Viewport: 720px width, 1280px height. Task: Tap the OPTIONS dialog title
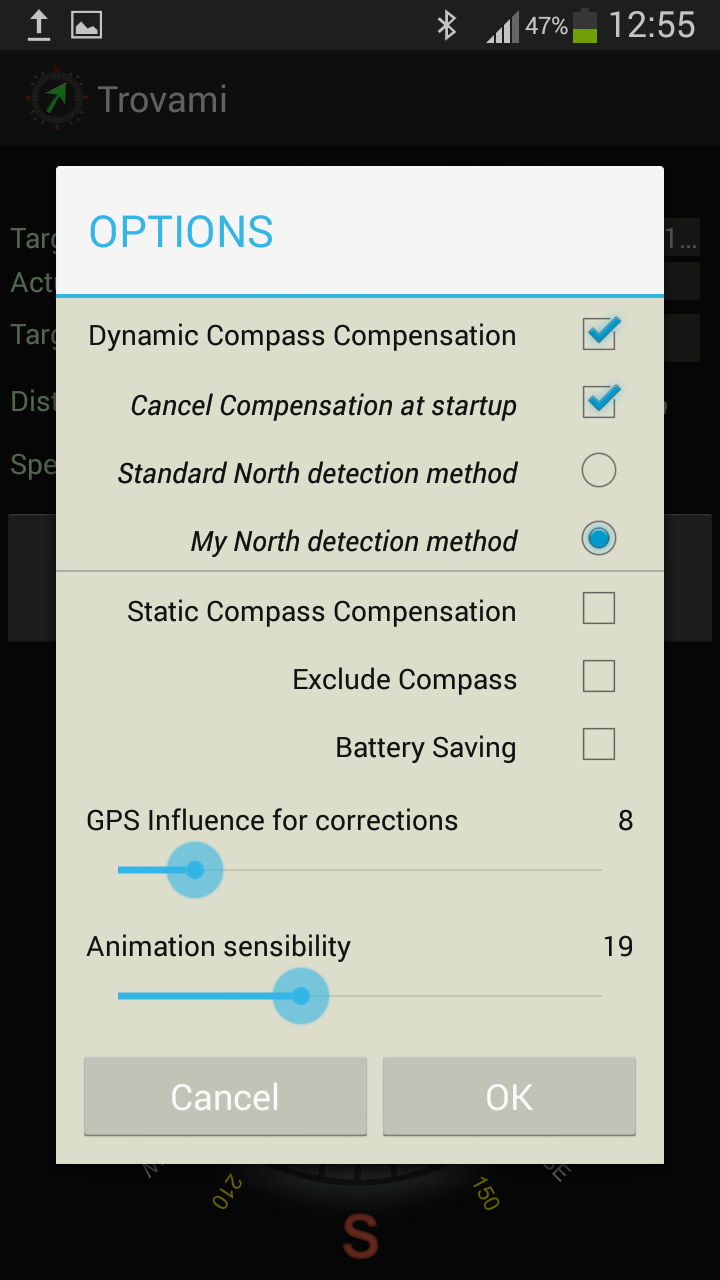tap(181, 232)
